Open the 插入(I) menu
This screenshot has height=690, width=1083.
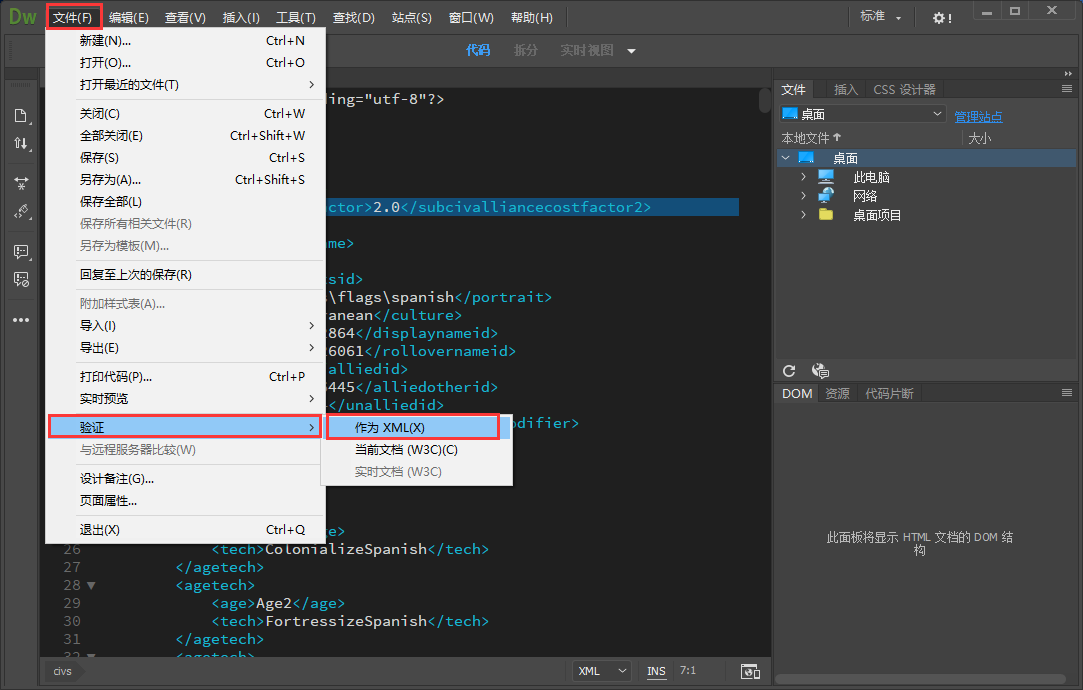(x=241, y=17)
